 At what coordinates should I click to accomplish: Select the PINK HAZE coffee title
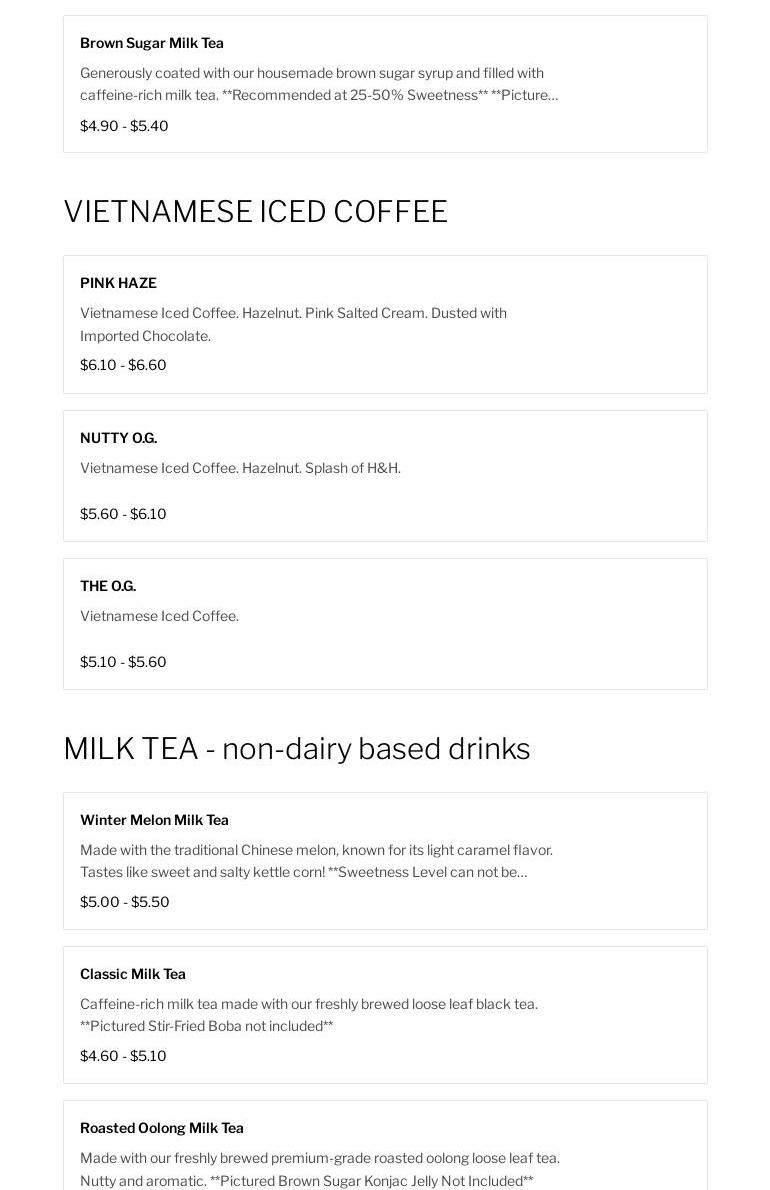(x=118, y=283)
